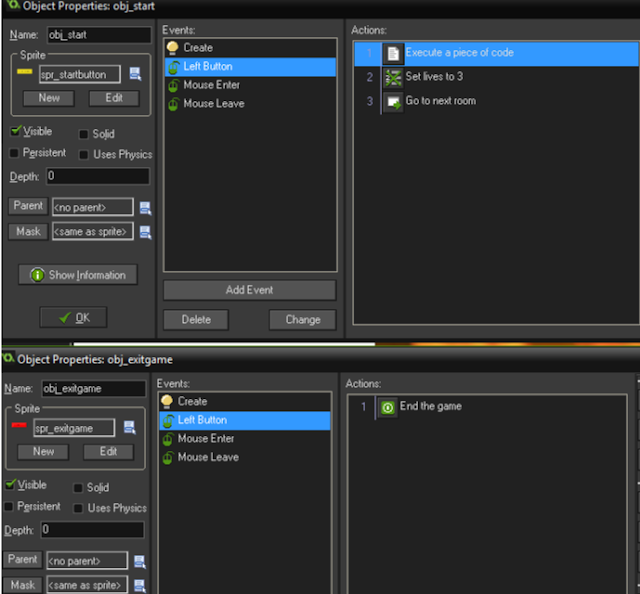640x594 pixels.
Task: Toggle Solid checkbox in obj_exitgame window
Action: [78, 487]
